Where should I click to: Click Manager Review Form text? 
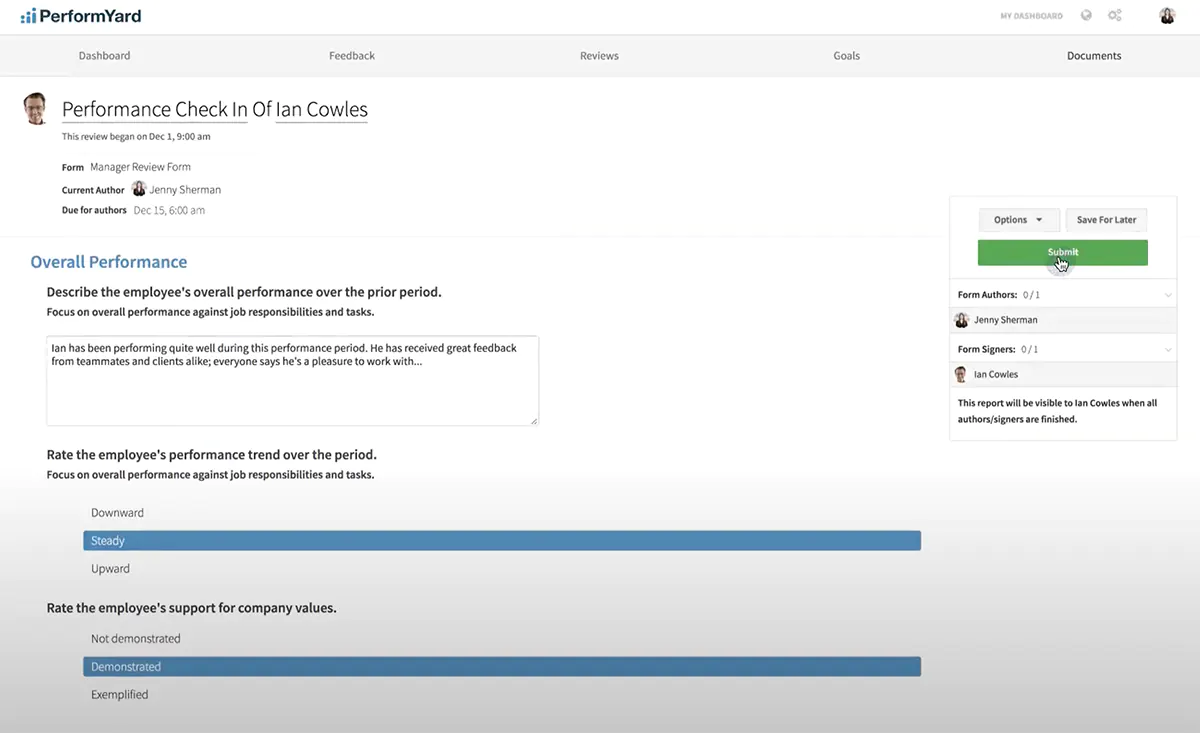pyautogui.click(x=140, y=167)
